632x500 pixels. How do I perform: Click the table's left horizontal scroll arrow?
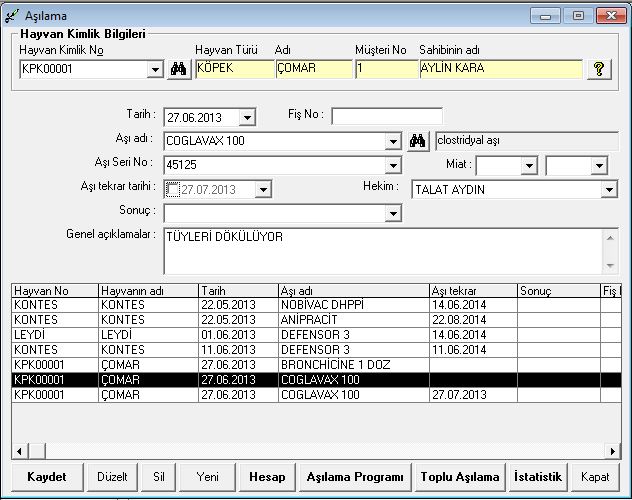coord(19,451)
